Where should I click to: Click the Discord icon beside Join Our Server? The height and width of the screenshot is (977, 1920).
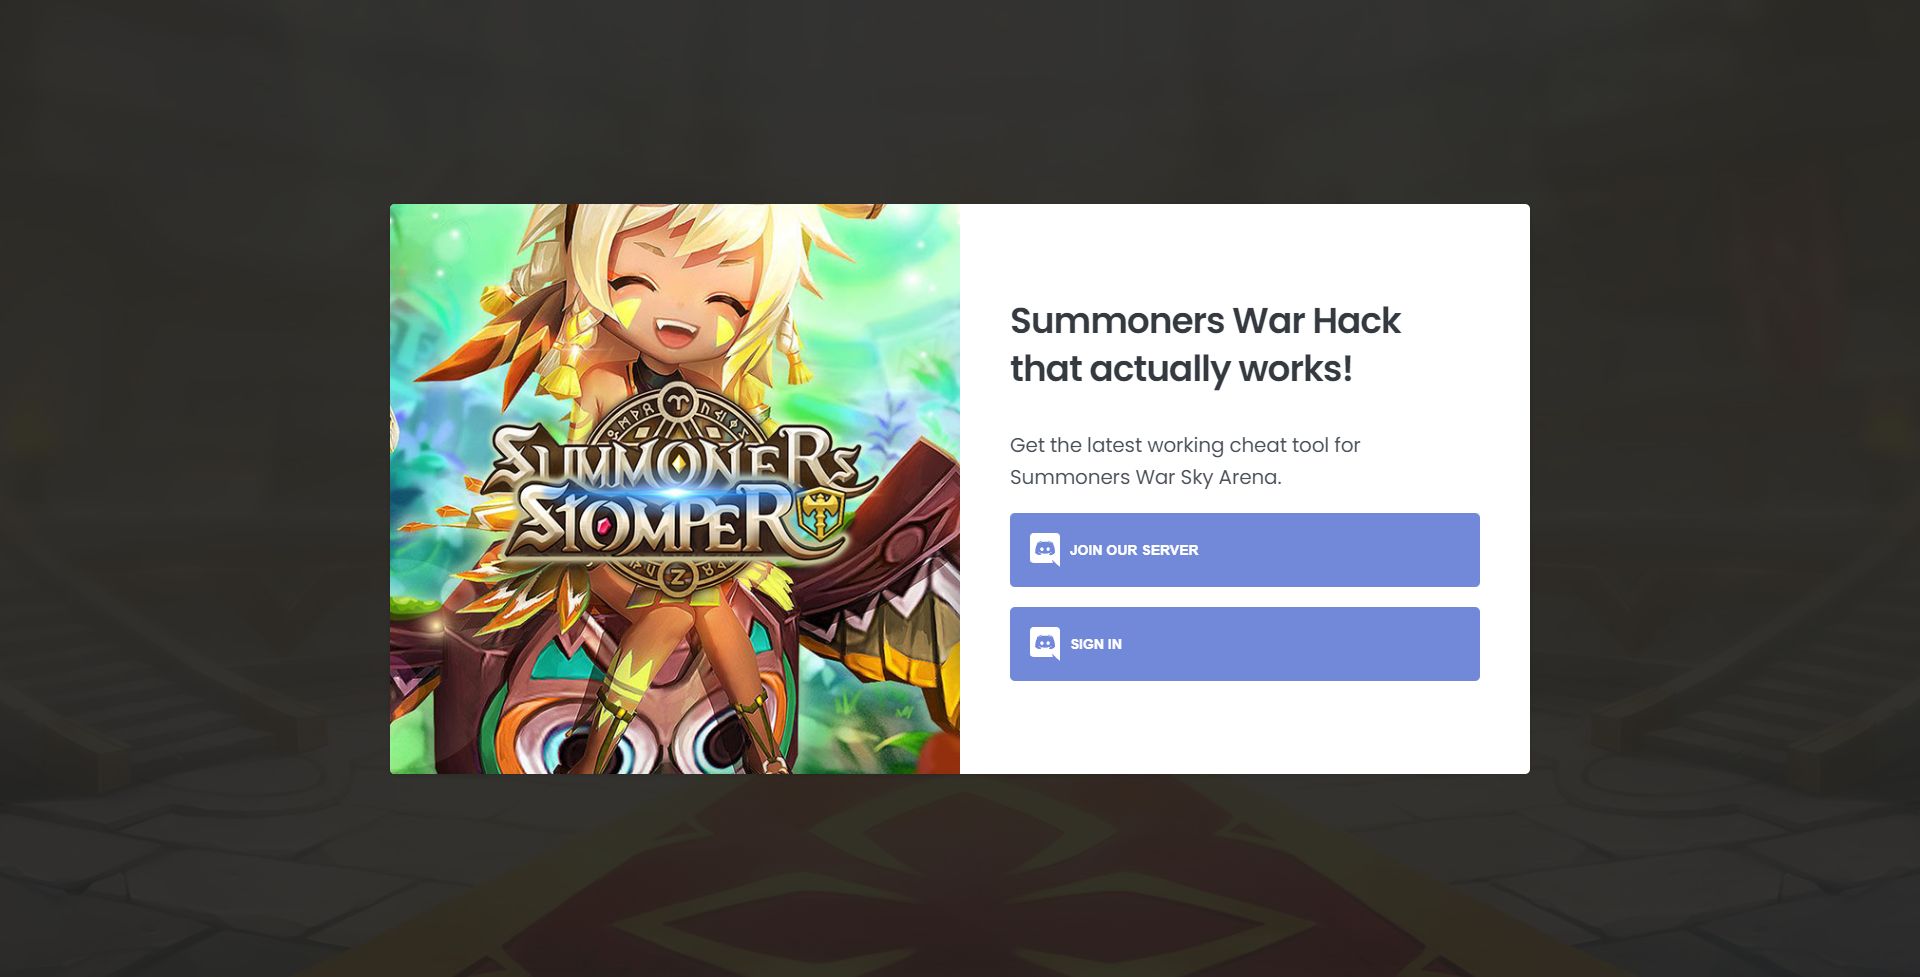click(1045, 550)
